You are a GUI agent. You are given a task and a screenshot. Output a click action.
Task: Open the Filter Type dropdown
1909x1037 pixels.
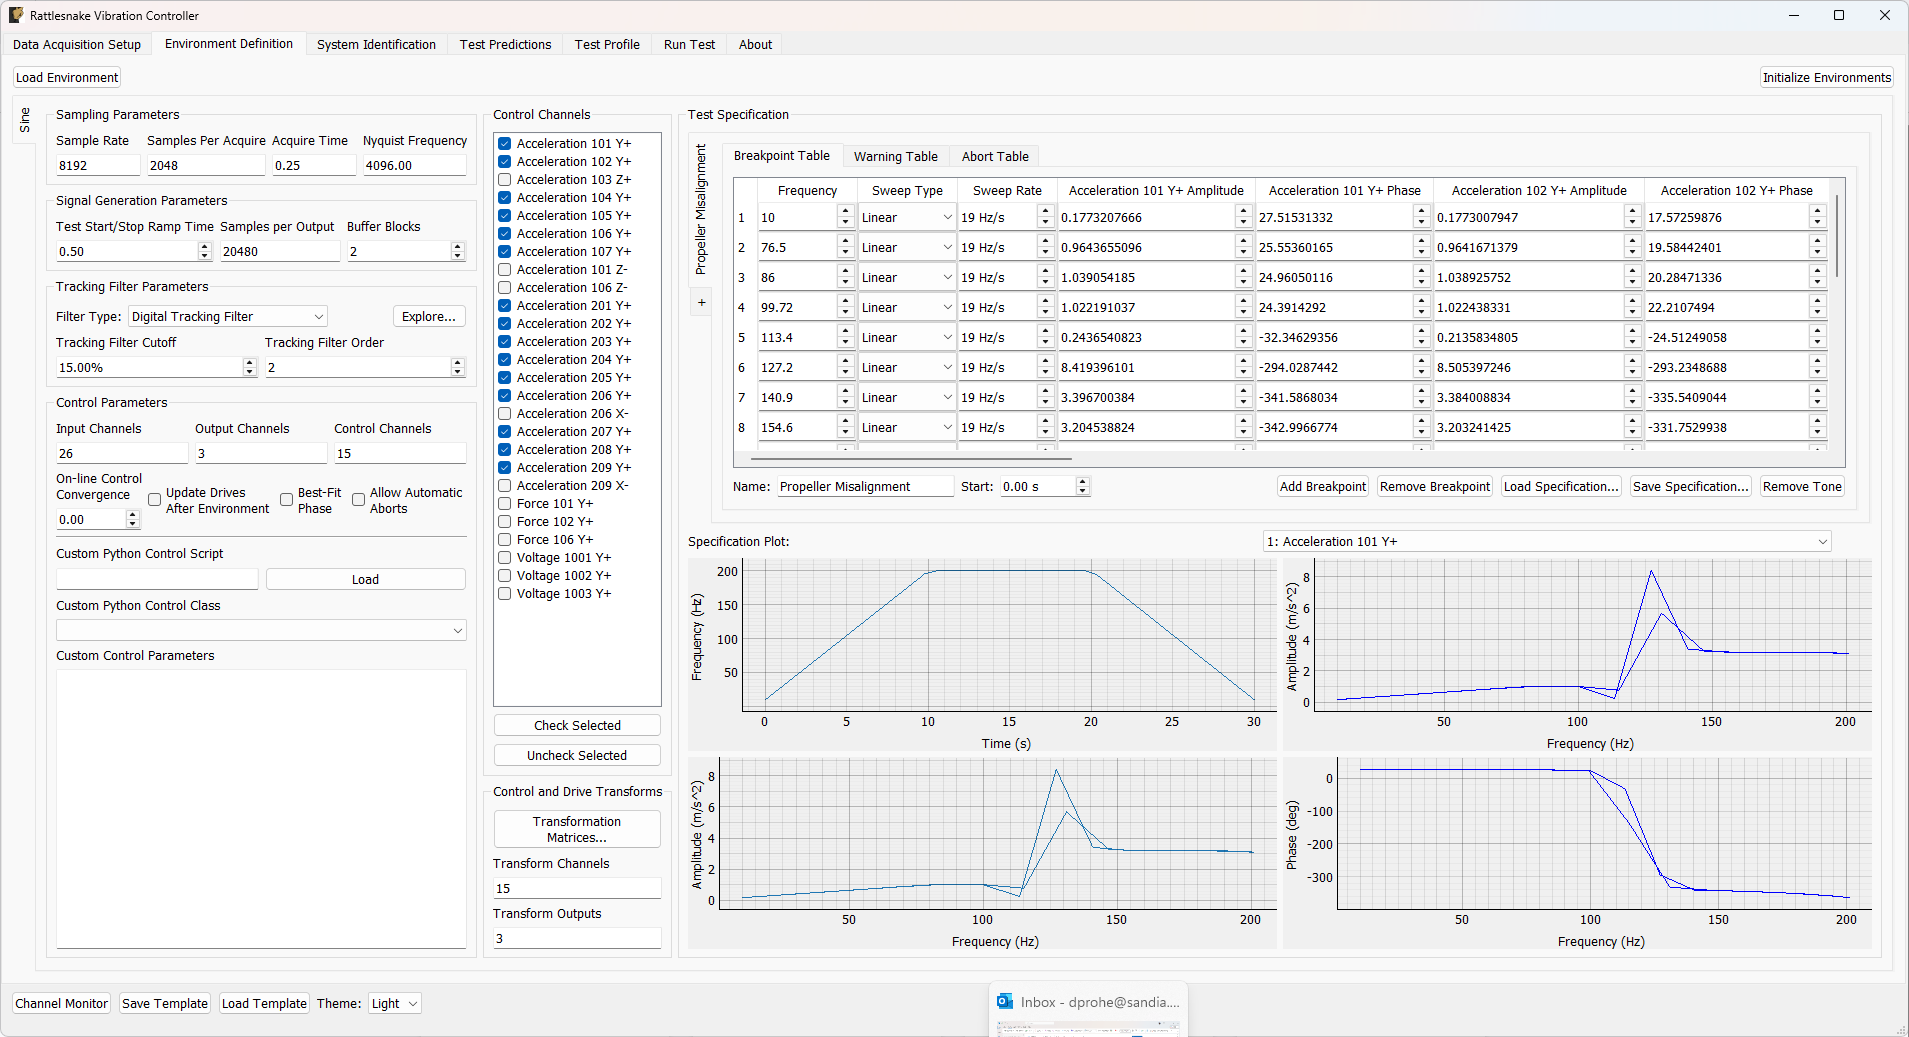click(228, 317)
